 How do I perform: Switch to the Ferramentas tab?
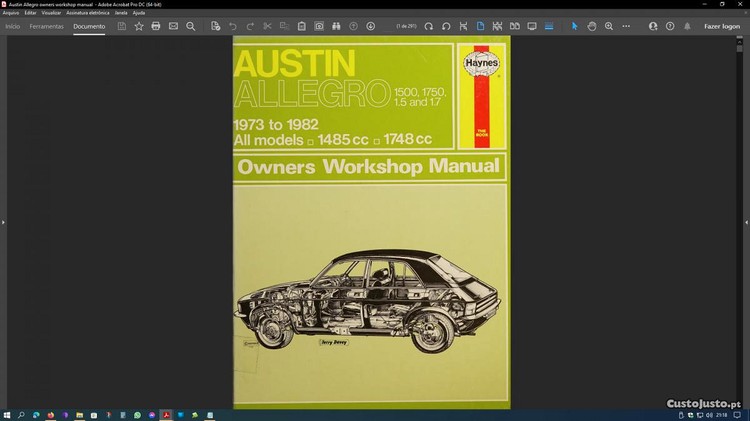pos(47,26)
